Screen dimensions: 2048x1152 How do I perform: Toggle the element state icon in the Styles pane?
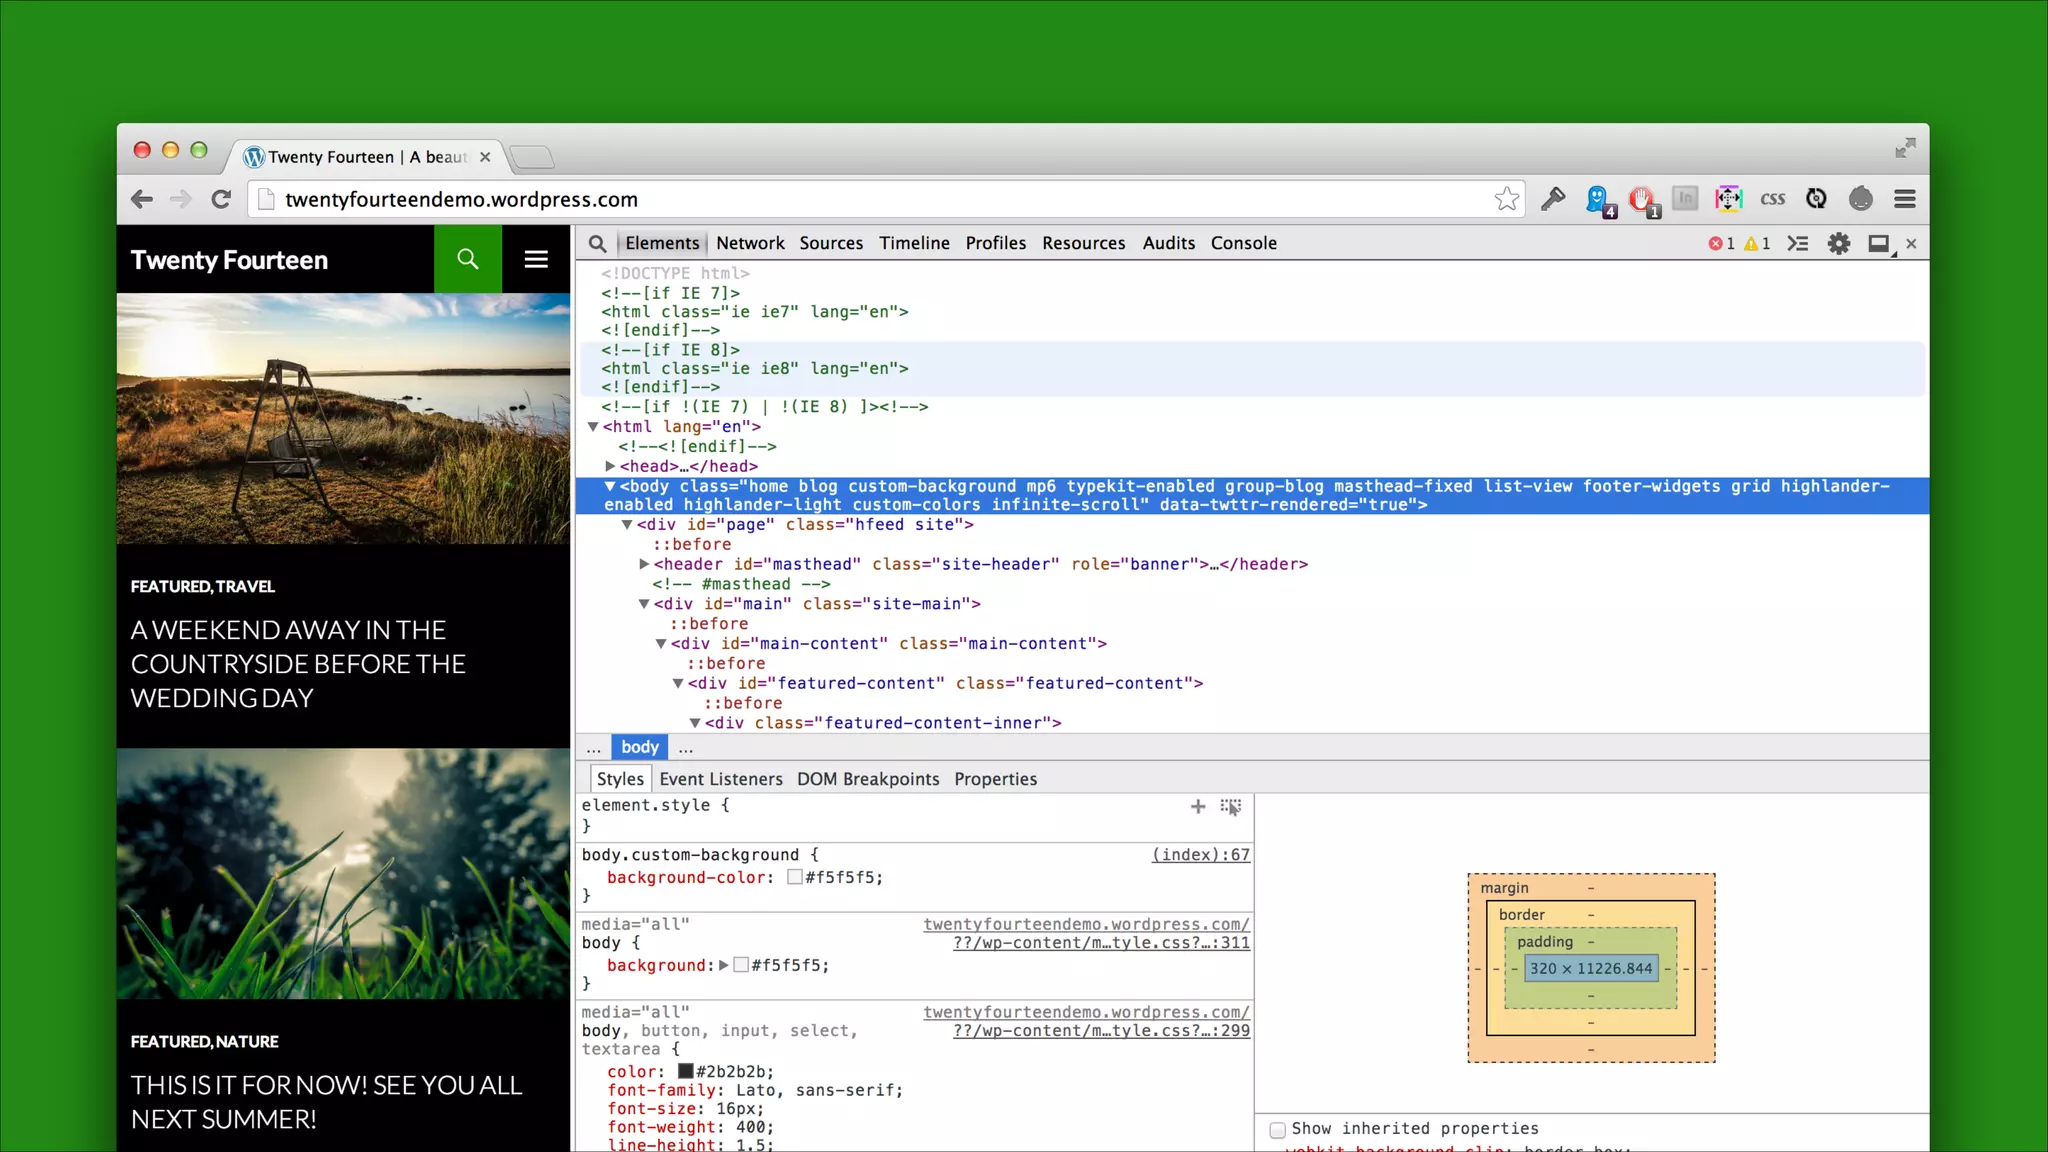[1231, 806]
